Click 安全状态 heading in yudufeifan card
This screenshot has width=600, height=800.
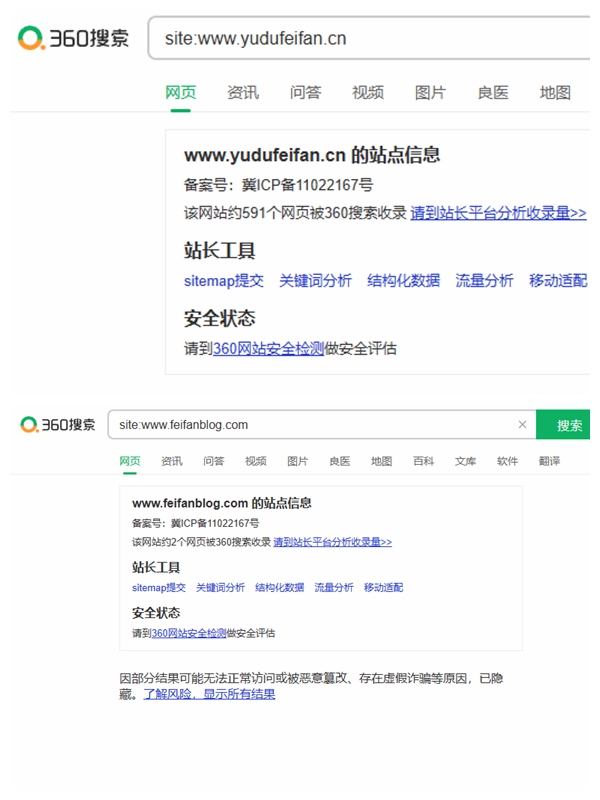(x=219, y=318)
